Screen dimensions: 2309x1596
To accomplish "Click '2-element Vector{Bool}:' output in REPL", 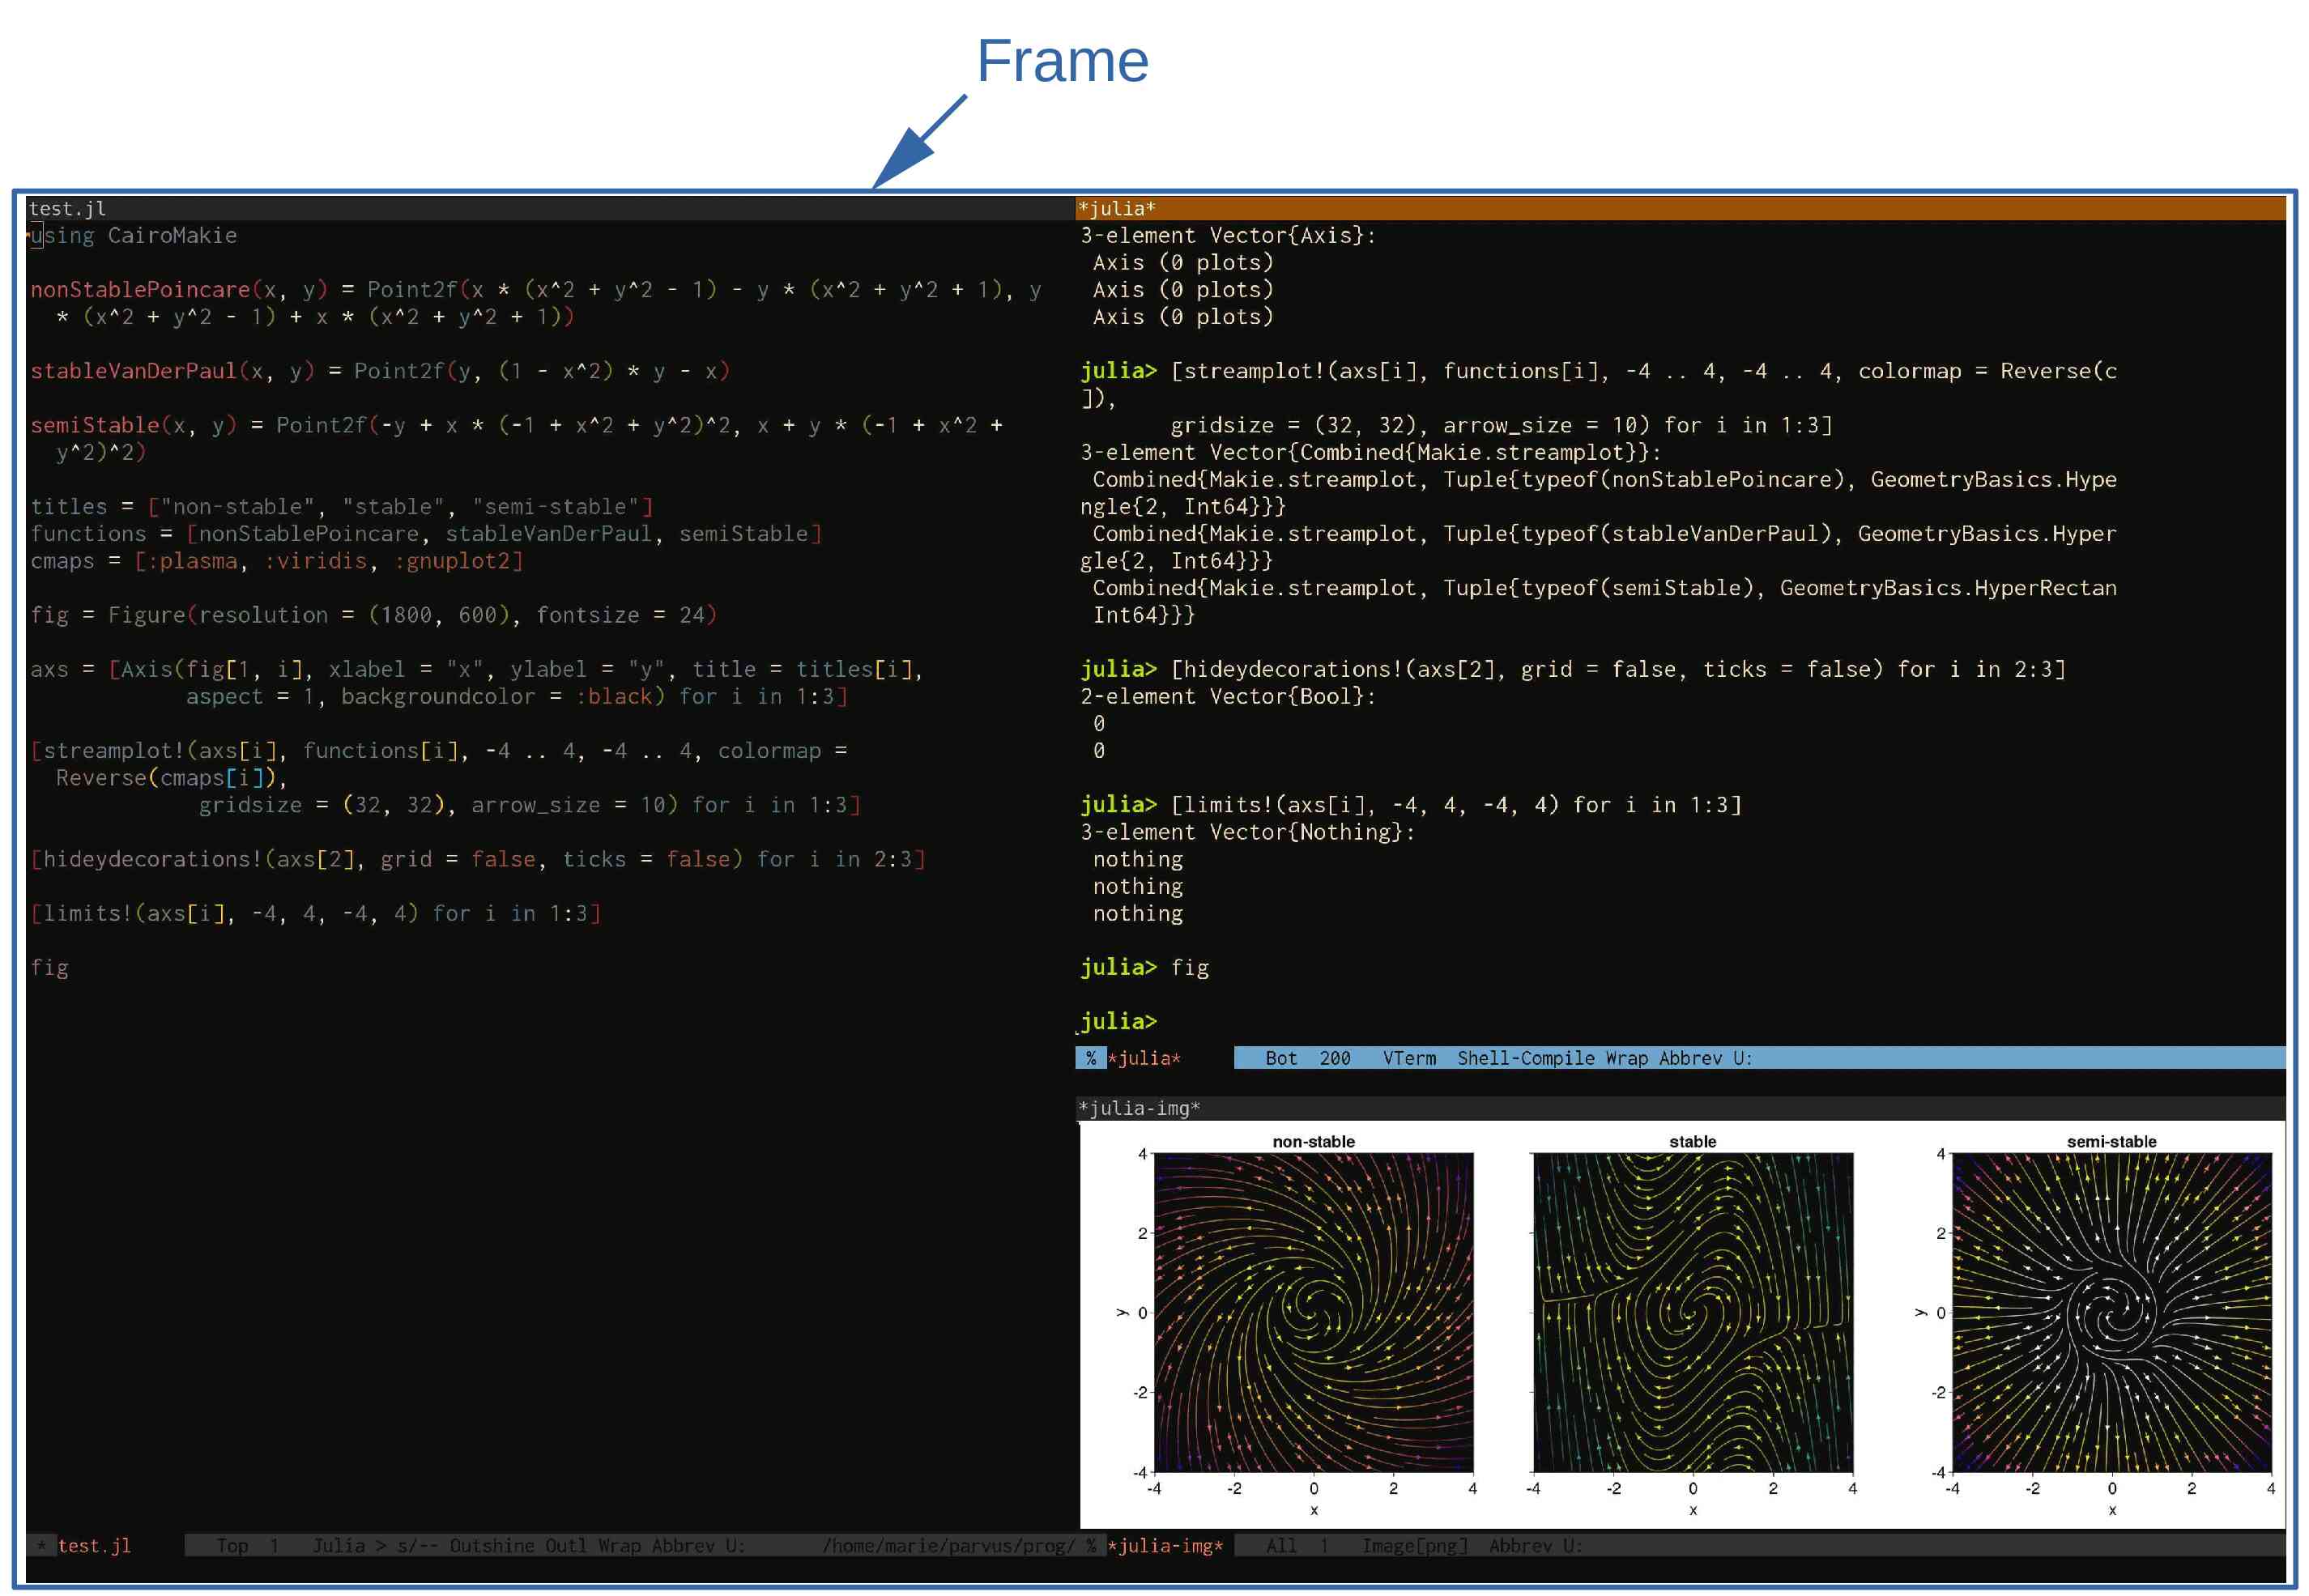I will [1228, 696].
